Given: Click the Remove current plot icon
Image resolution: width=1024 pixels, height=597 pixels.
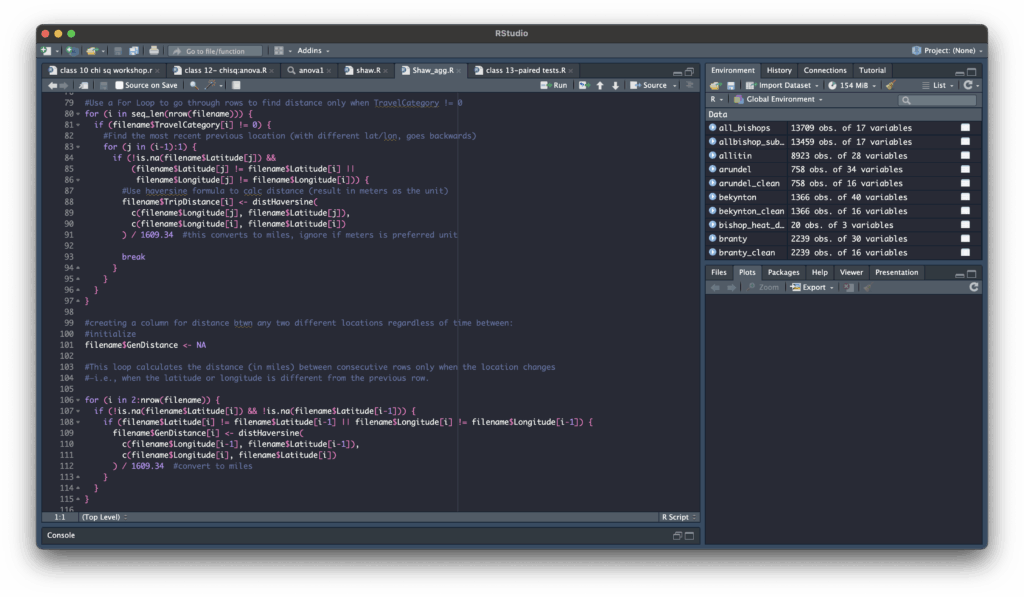Looking at the screenshot, I should (x=848, y=287).
